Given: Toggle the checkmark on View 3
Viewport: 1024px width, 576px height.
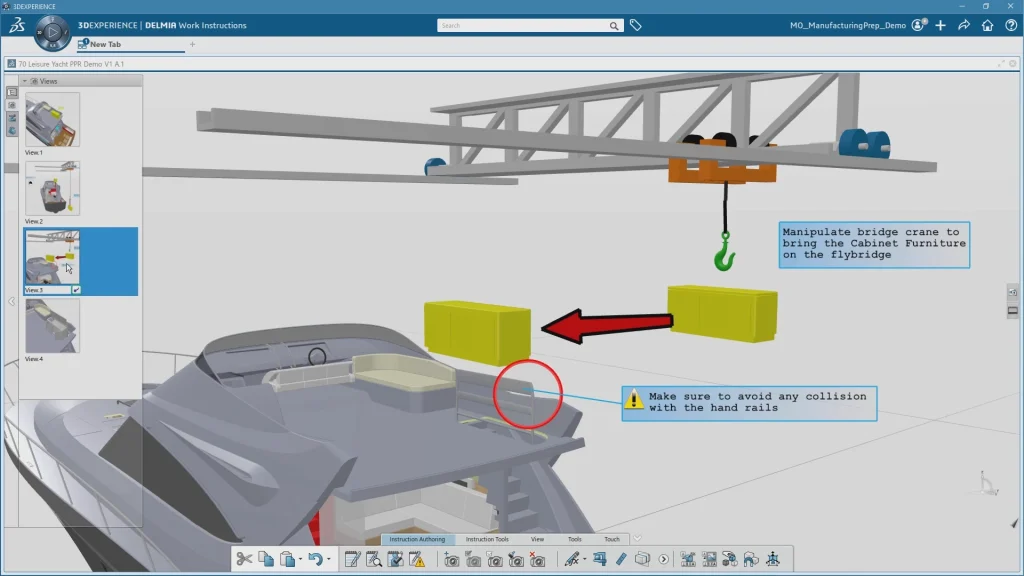Looking at the screenshot, I should pyautogui.click(x=76, y=289).
